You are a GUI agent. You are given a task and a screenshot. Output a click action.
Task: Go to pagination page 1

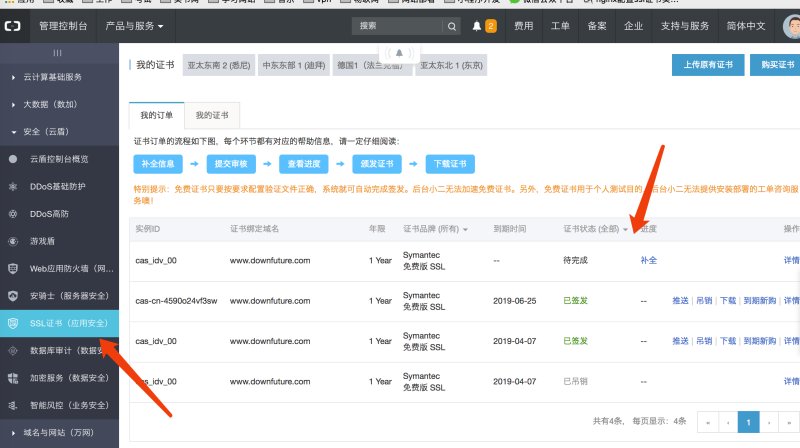coord(748,422)
